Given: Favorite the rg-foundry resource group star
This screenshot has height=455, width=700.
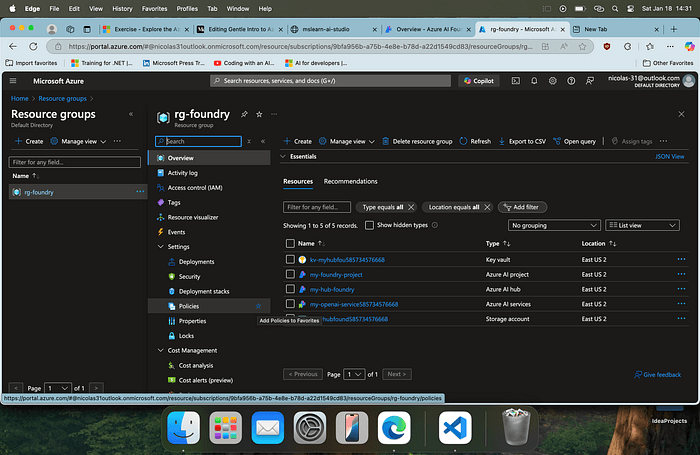Looking at the screenshot, I should click(x=259, y=114).
